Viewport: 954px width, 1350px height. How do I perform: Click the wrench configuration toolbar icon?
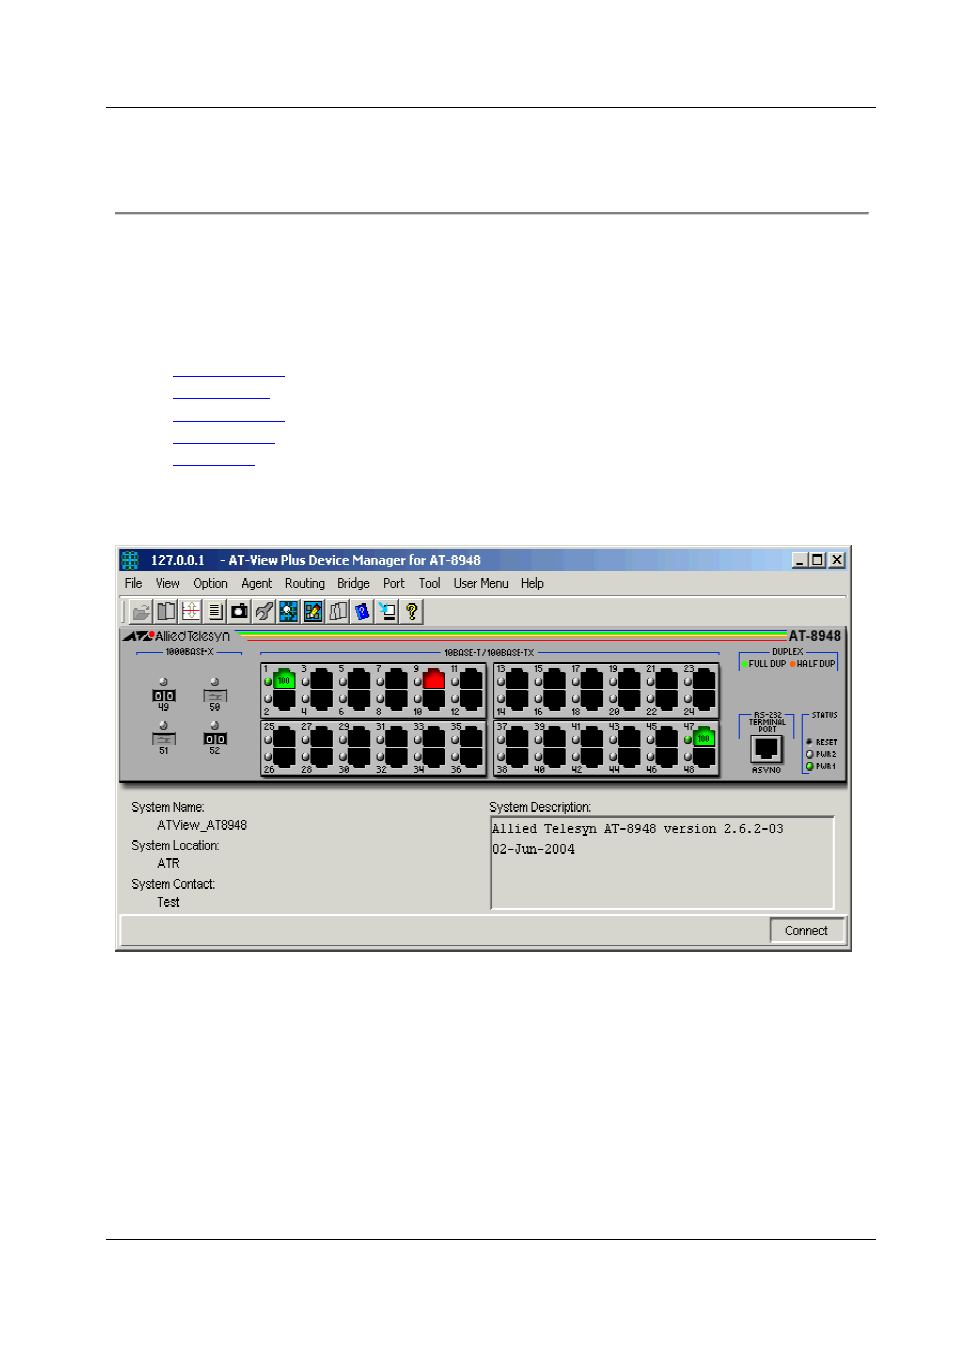pos(264,611)
